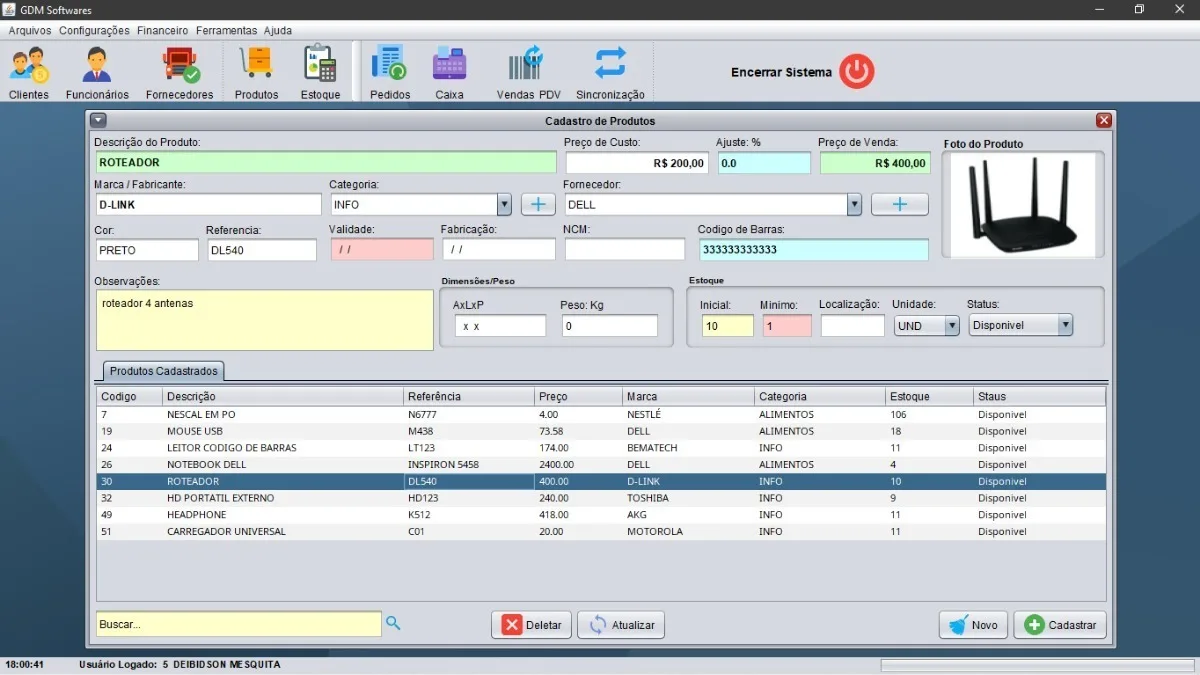
Task: Open the Unidade UND dropdown
Action: (952, 326)
